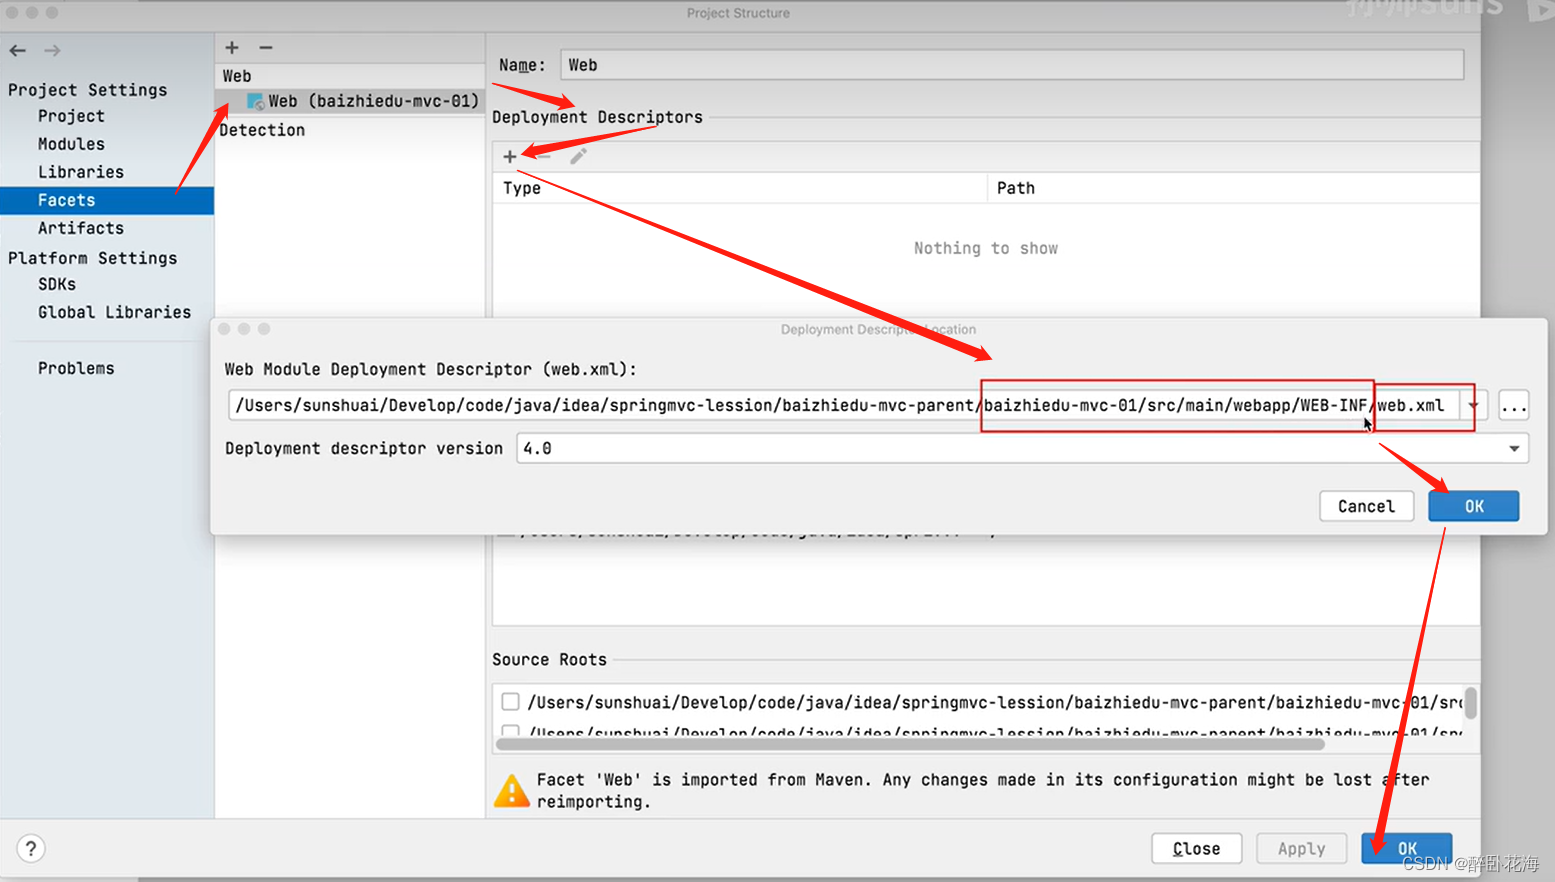Open Modules settings section
This screenshot has width=1555, height=882.
71,144
